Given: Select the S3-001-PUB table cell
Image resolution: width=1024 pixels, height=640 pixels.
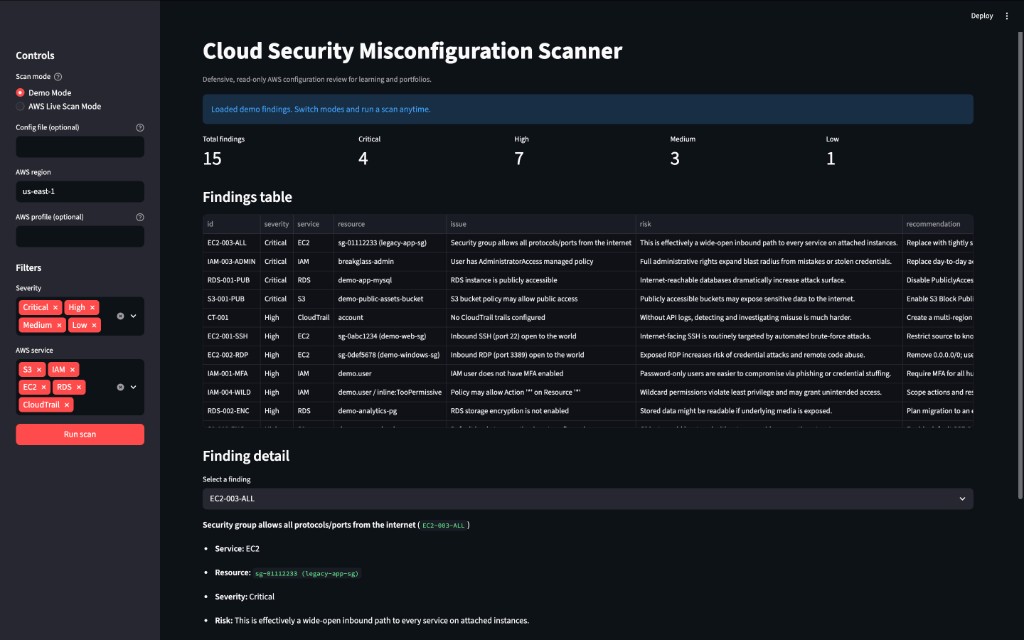Looking at the screenshot, I should click(x=231, y=299).
